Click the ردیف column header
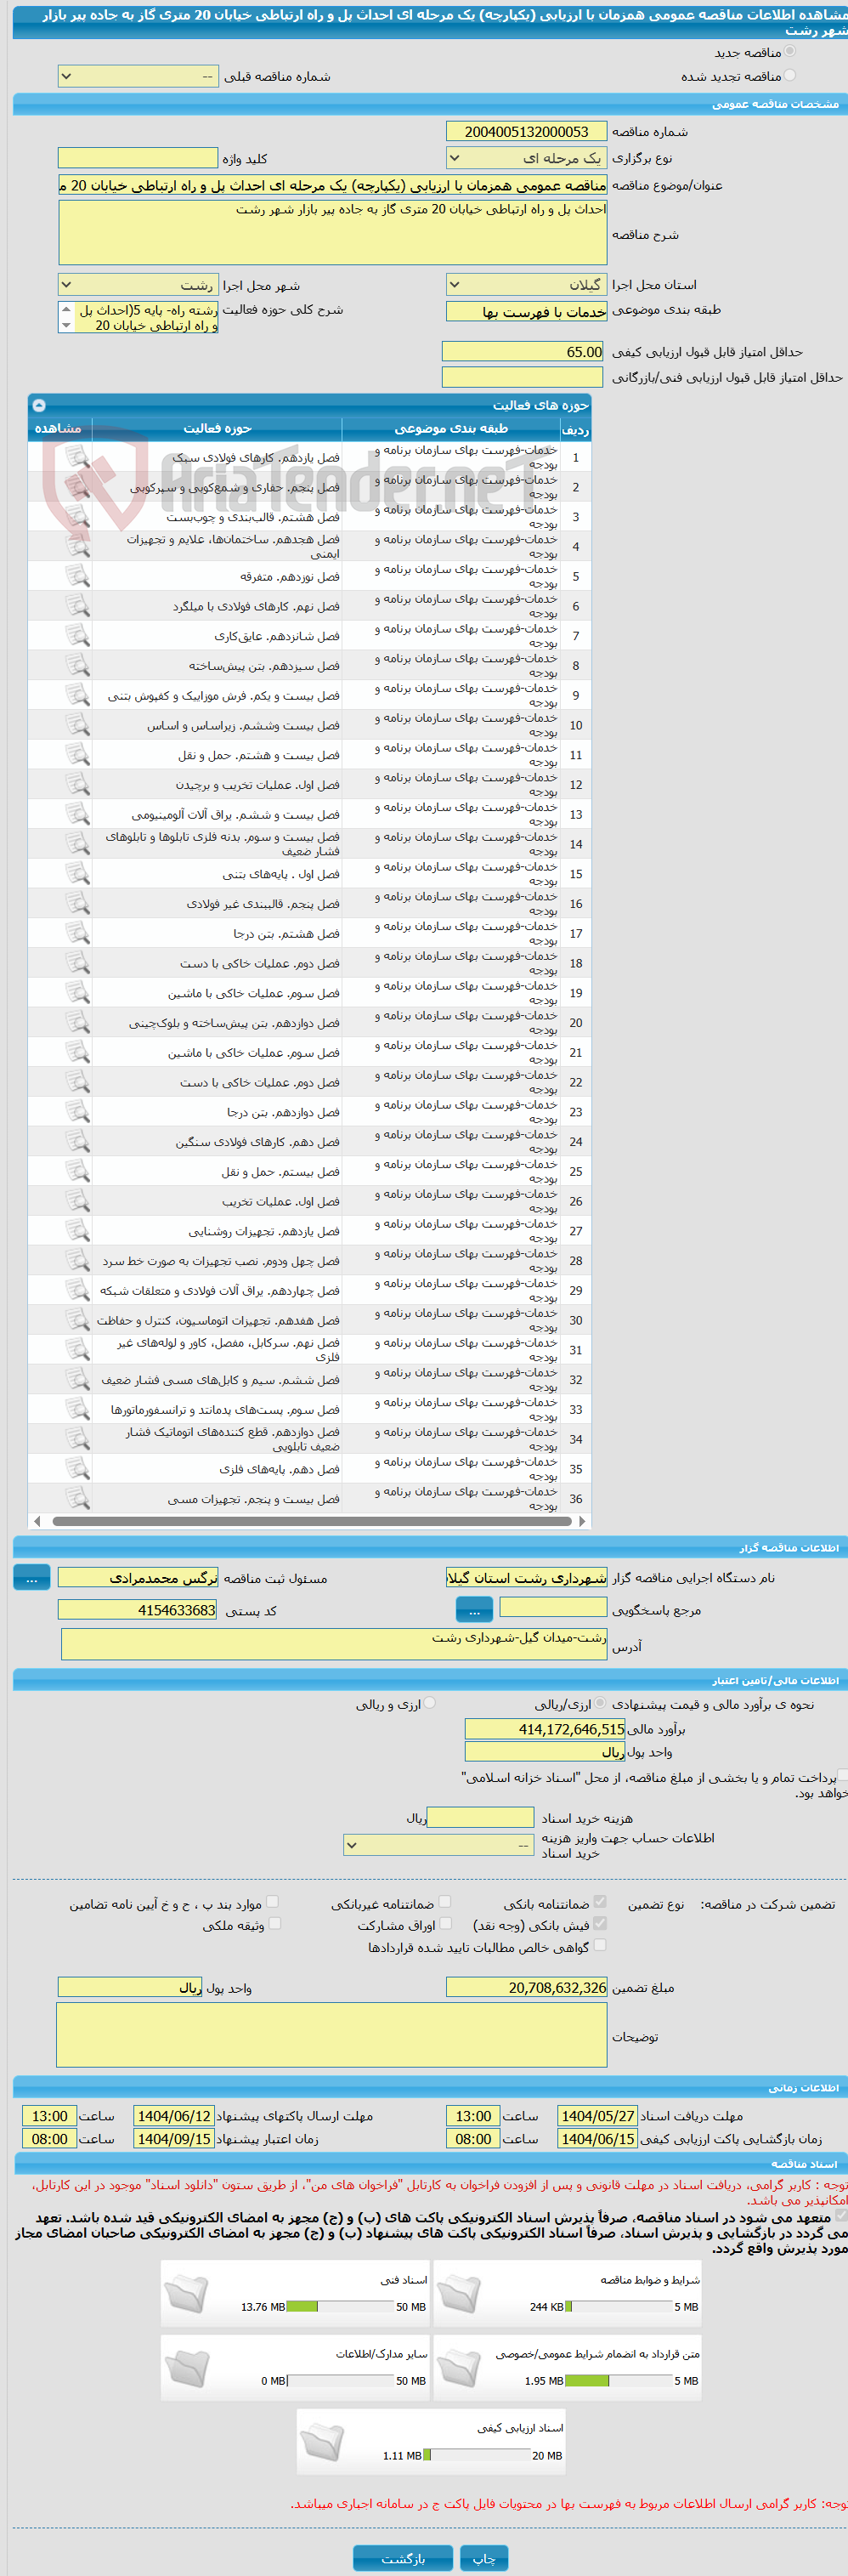Screen dimensions: 848x2576 click(x=576, y=429)
